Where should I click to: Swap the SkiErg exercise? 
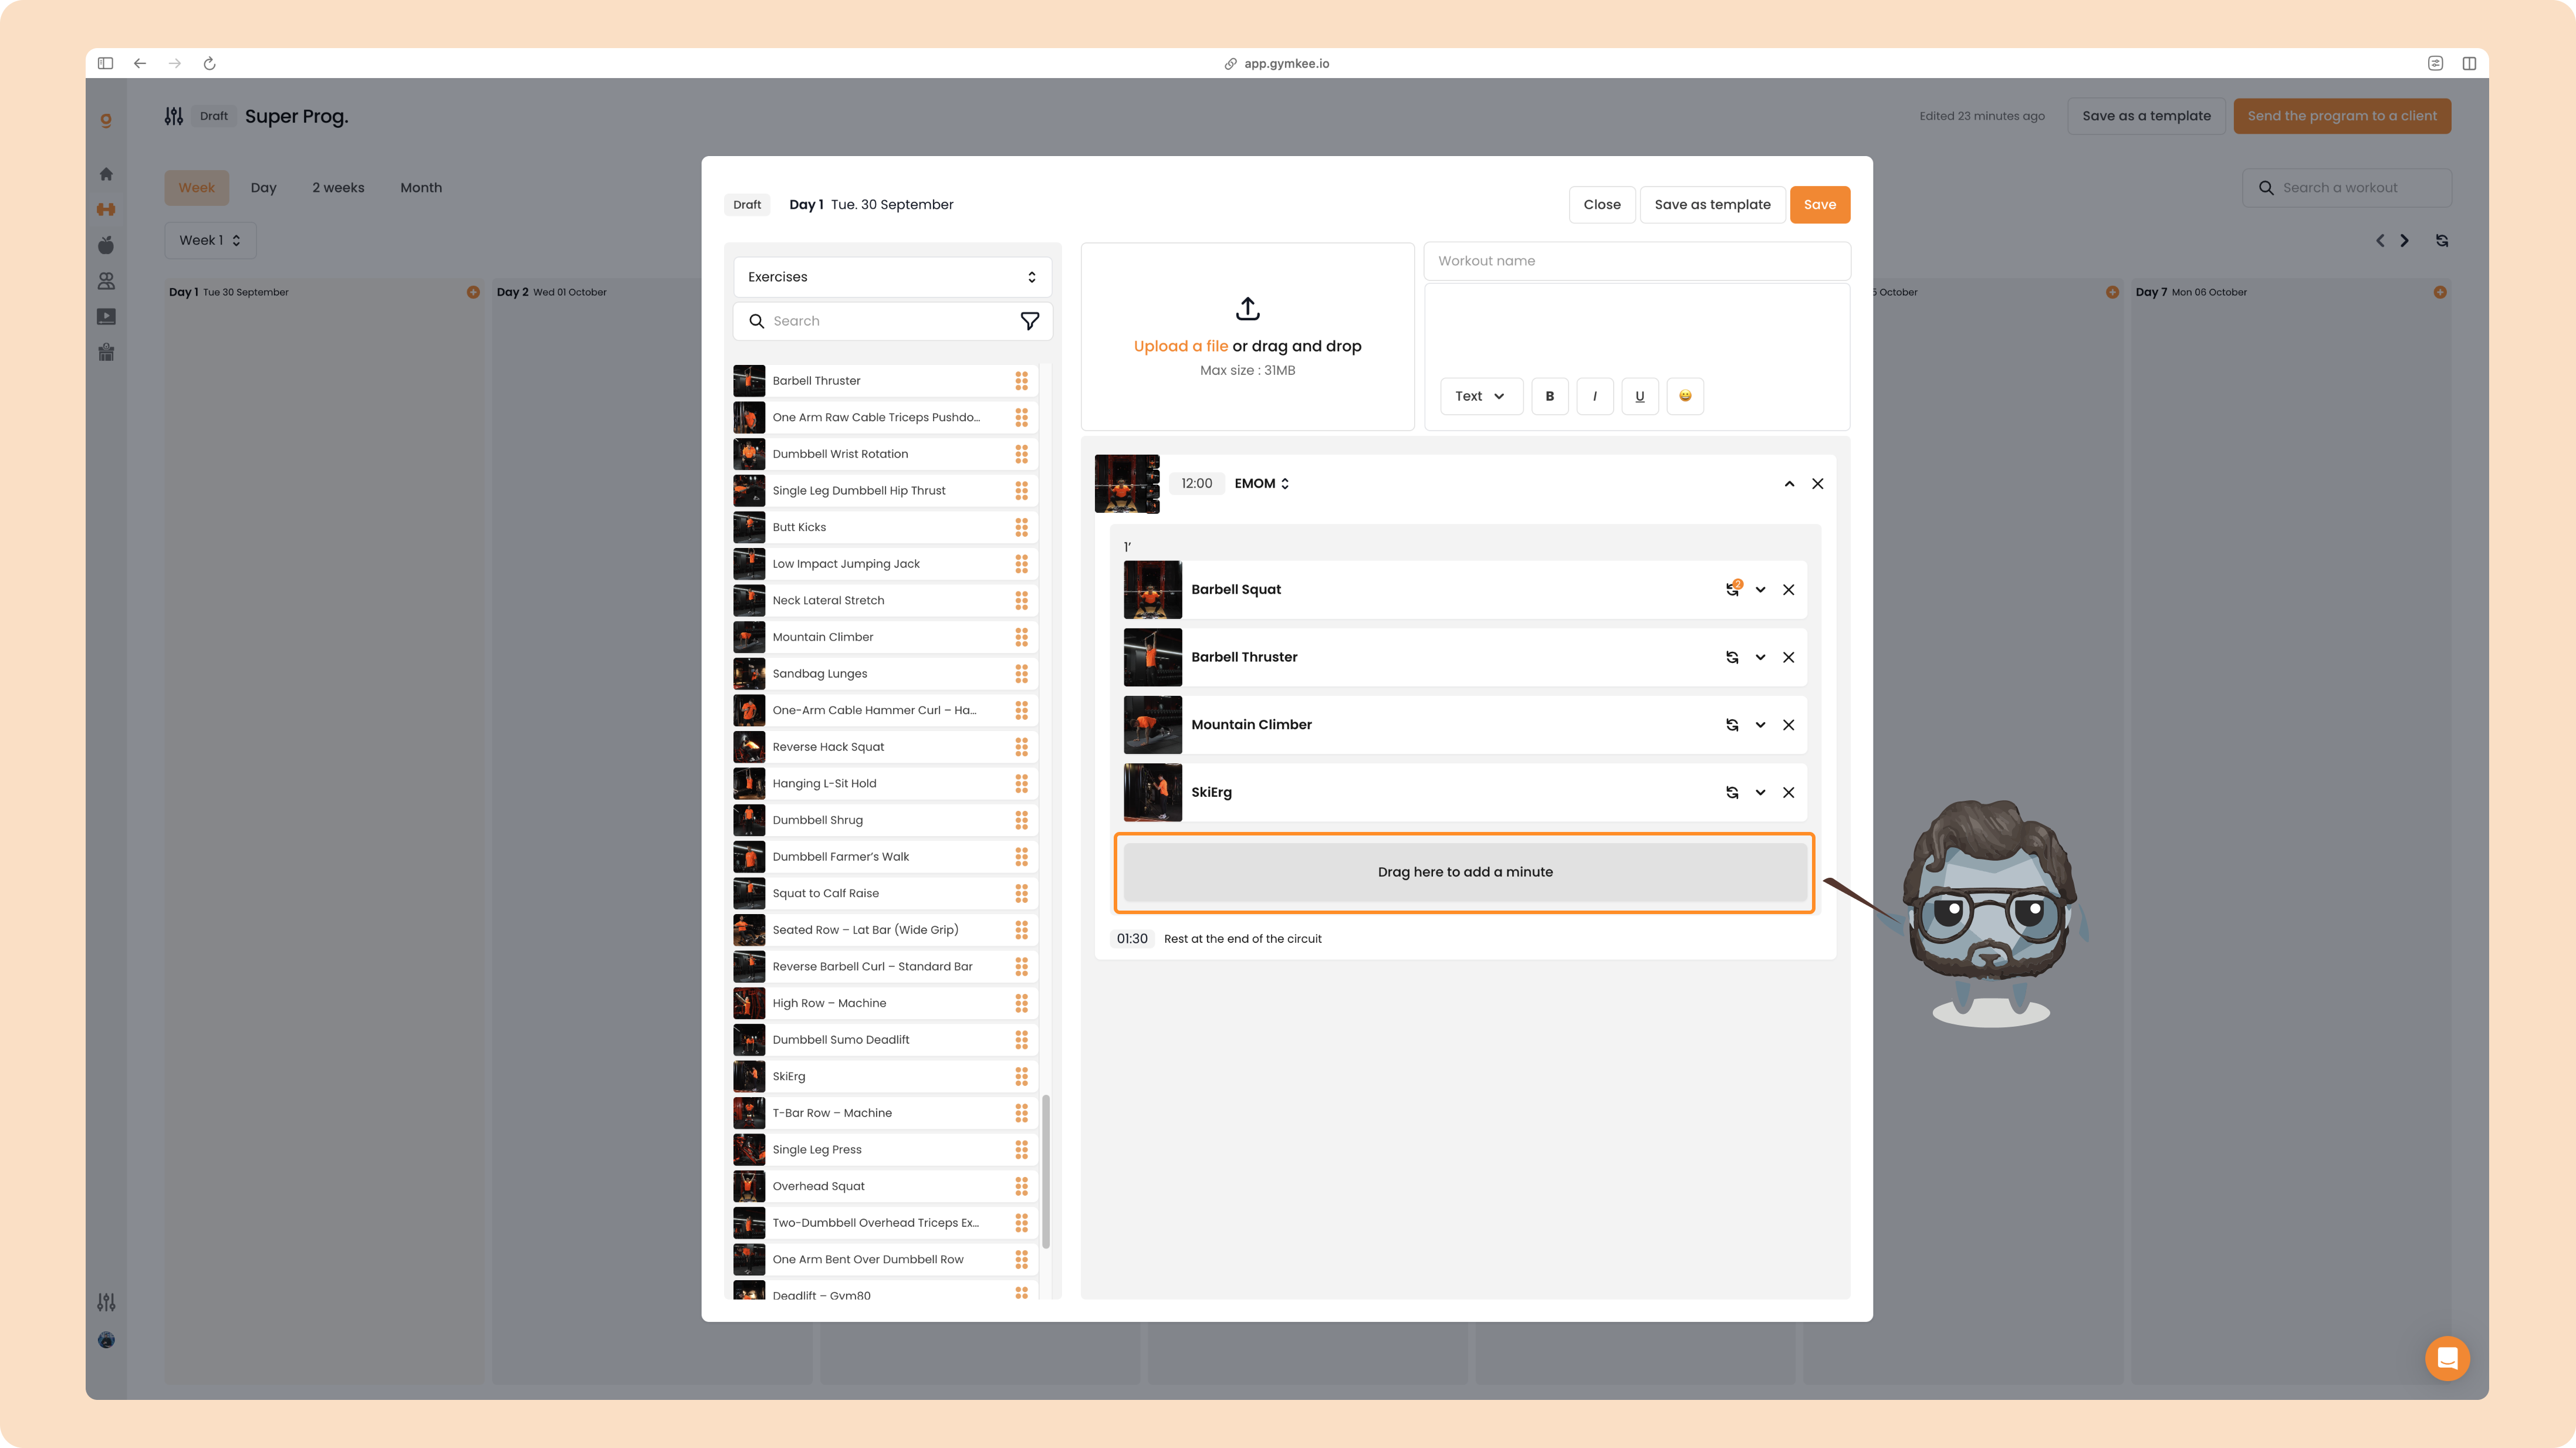click(1732, 792)
